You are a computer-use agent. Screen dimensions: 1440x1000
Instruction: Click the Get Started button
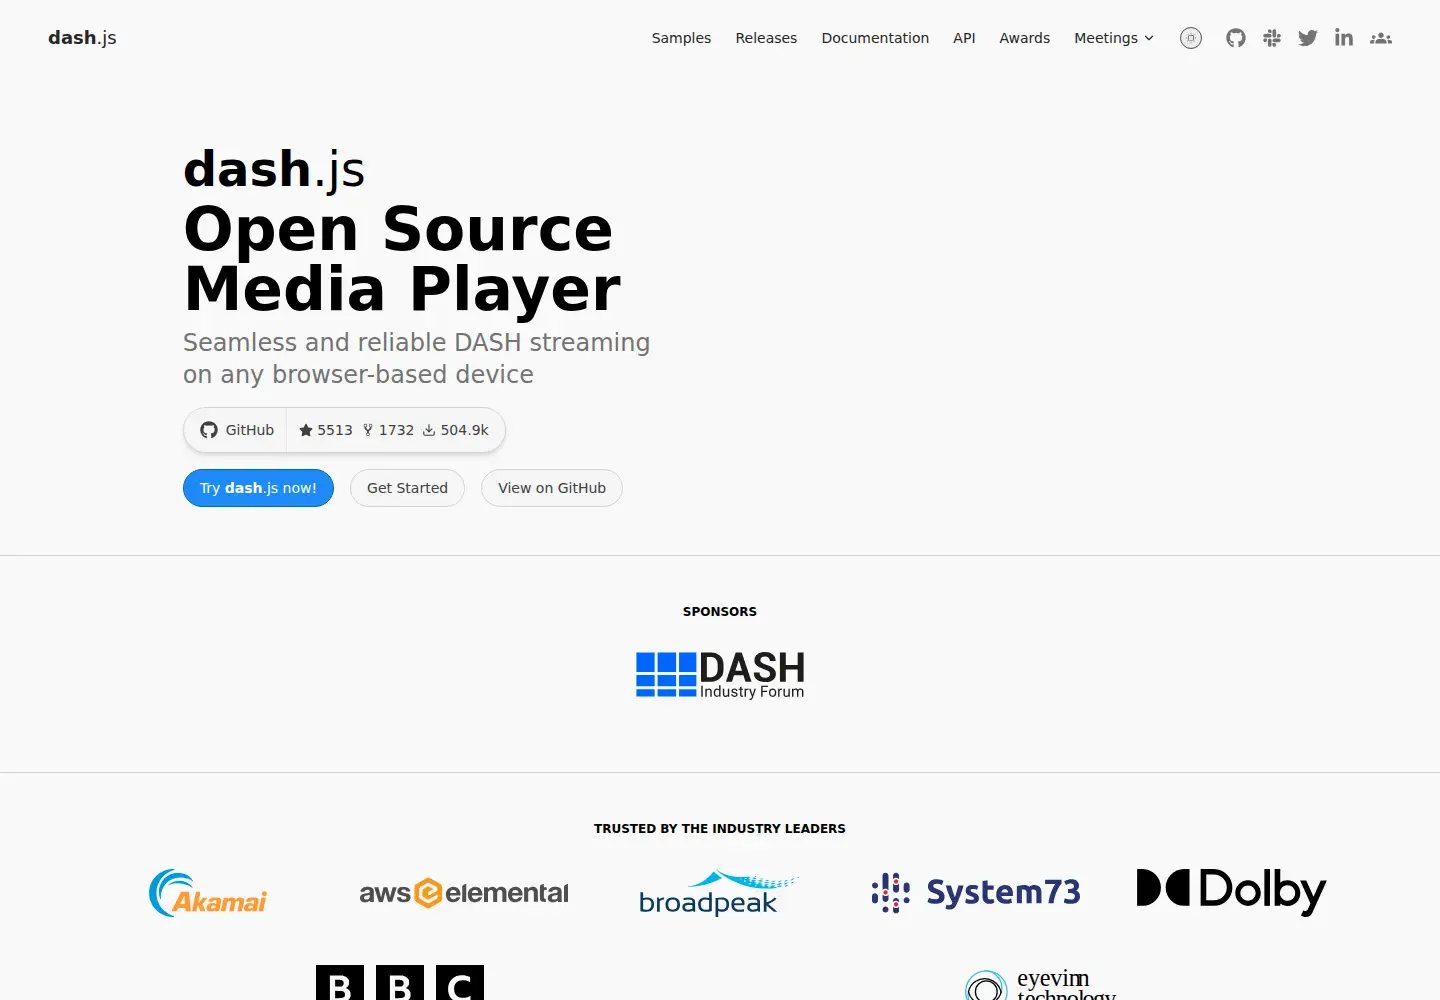coord(407,488)
